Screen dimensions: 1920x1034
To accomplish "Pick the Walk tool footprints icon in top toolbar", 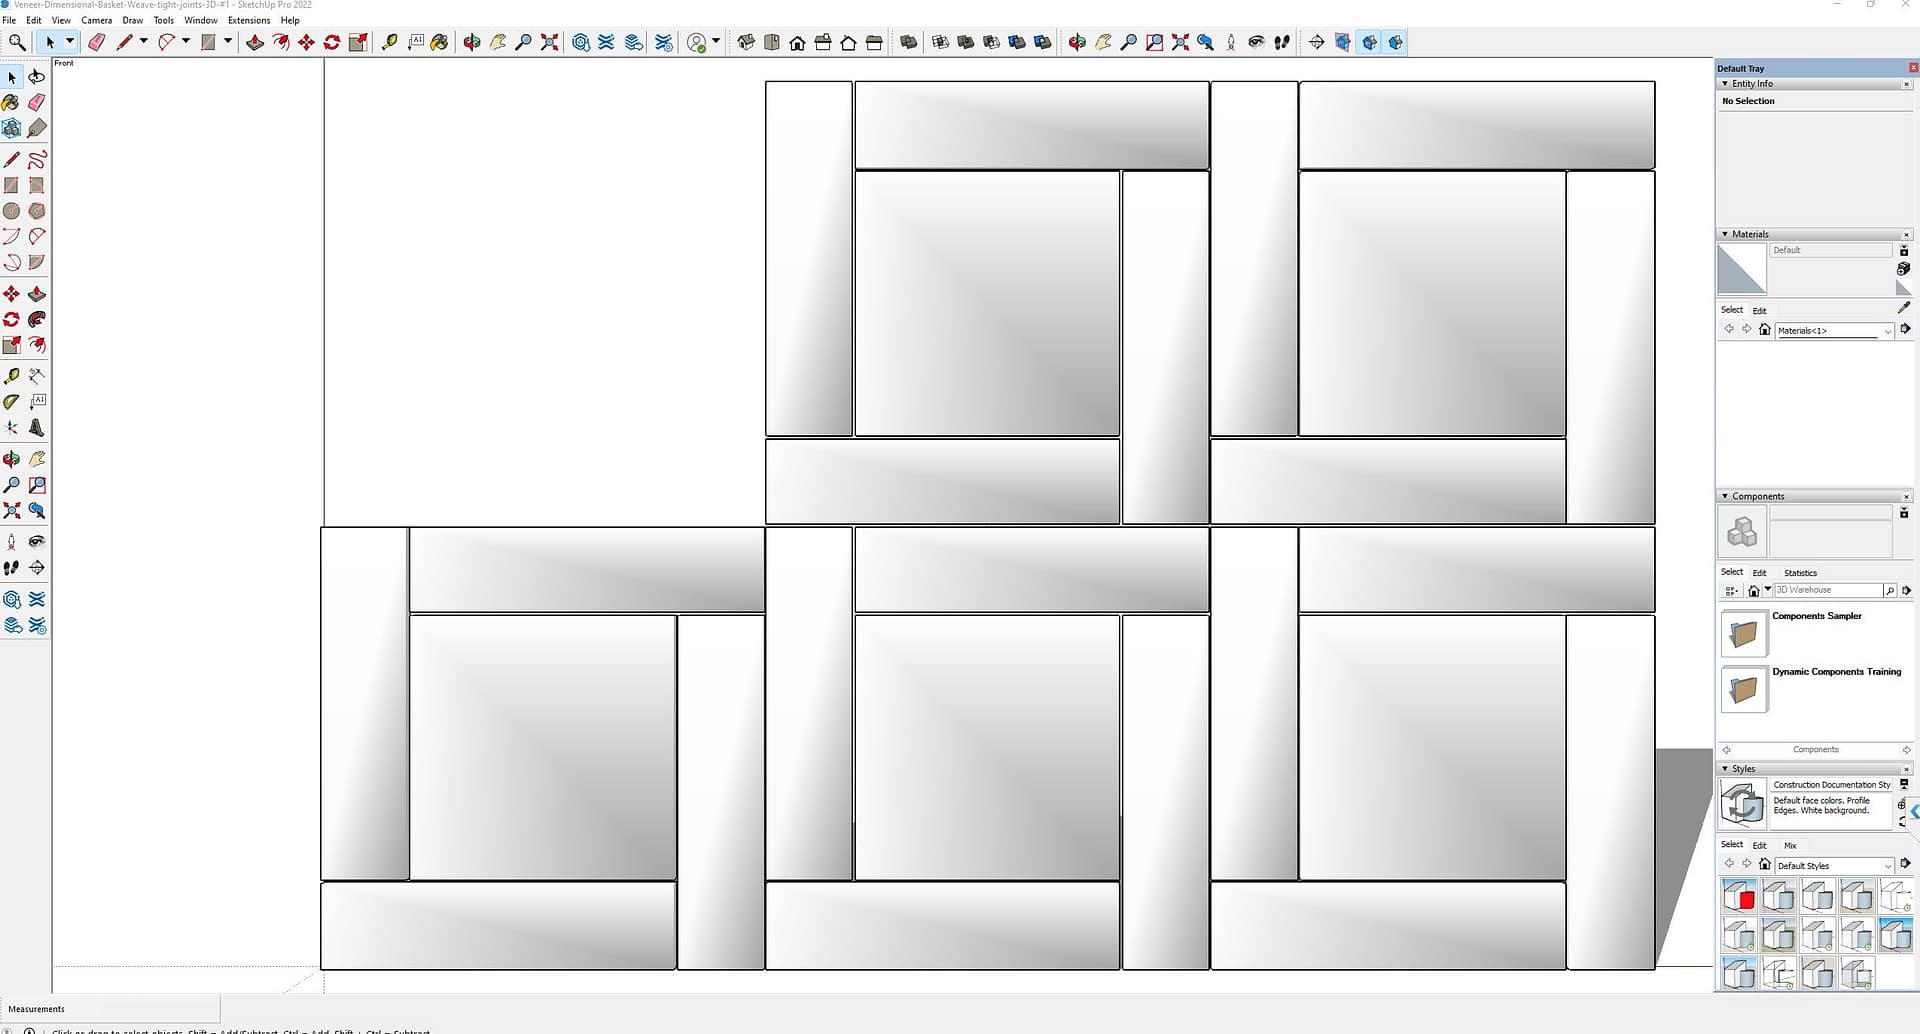I will tap(1282, 42).
